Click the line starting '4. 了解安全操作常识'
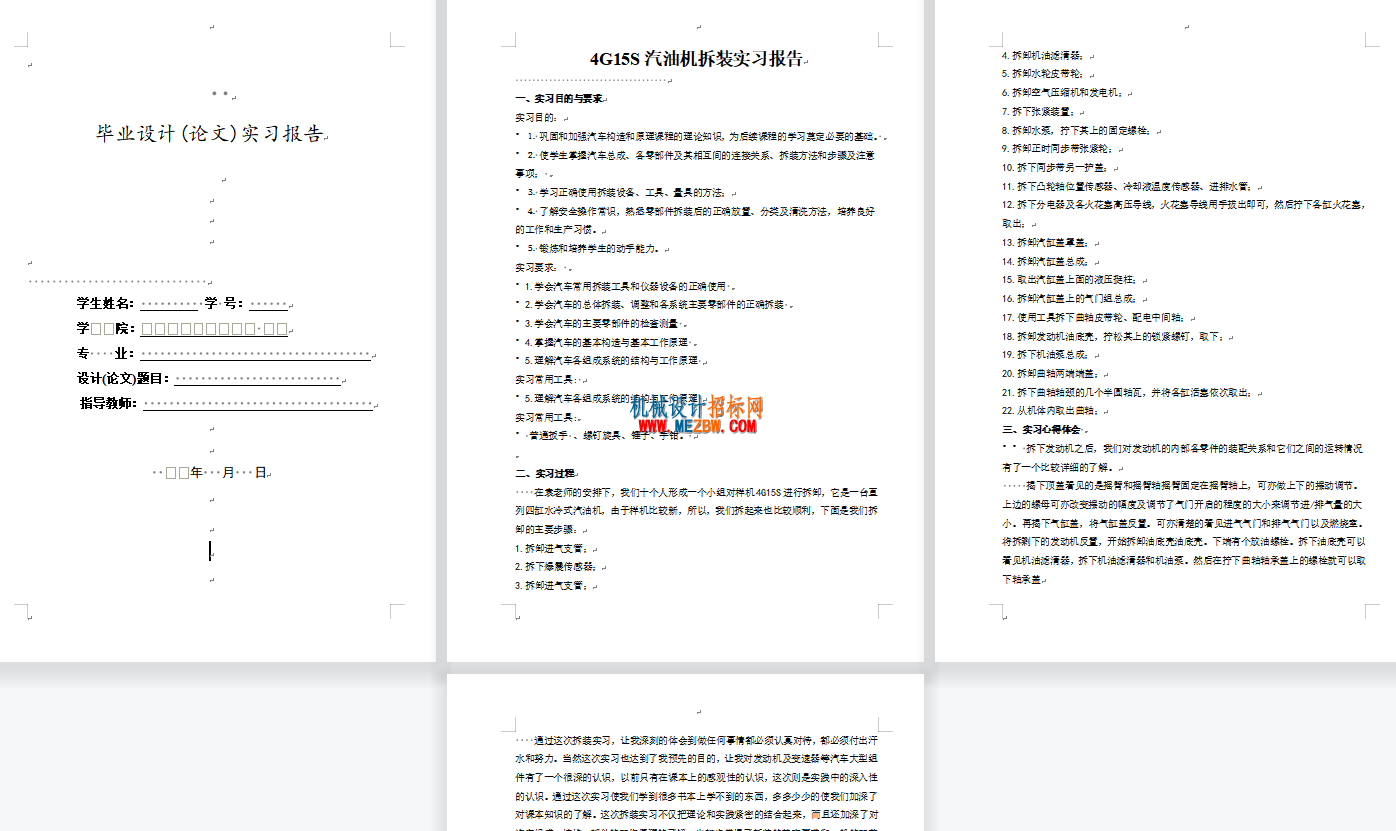Image resolution: width=1396 pixels, height=831 pixels. click(695, 220)
